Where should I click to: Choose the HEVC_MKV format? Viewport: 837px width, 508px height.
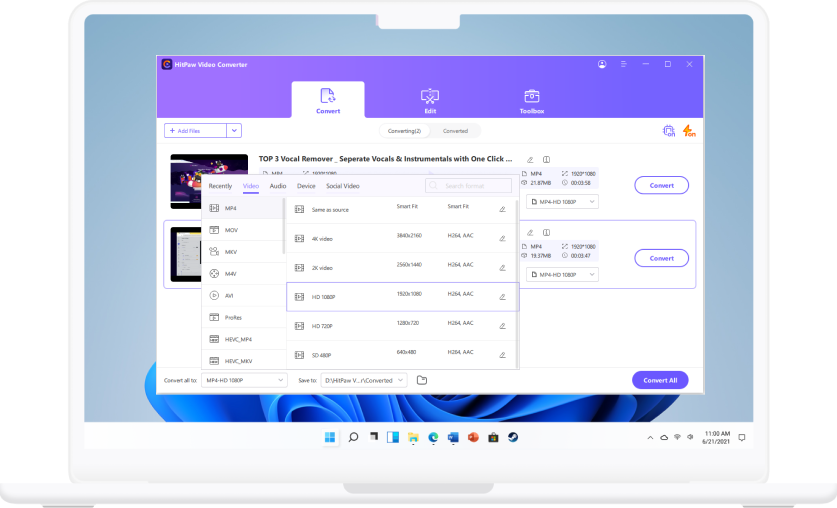pyautogui.click(x=243, y=361)
